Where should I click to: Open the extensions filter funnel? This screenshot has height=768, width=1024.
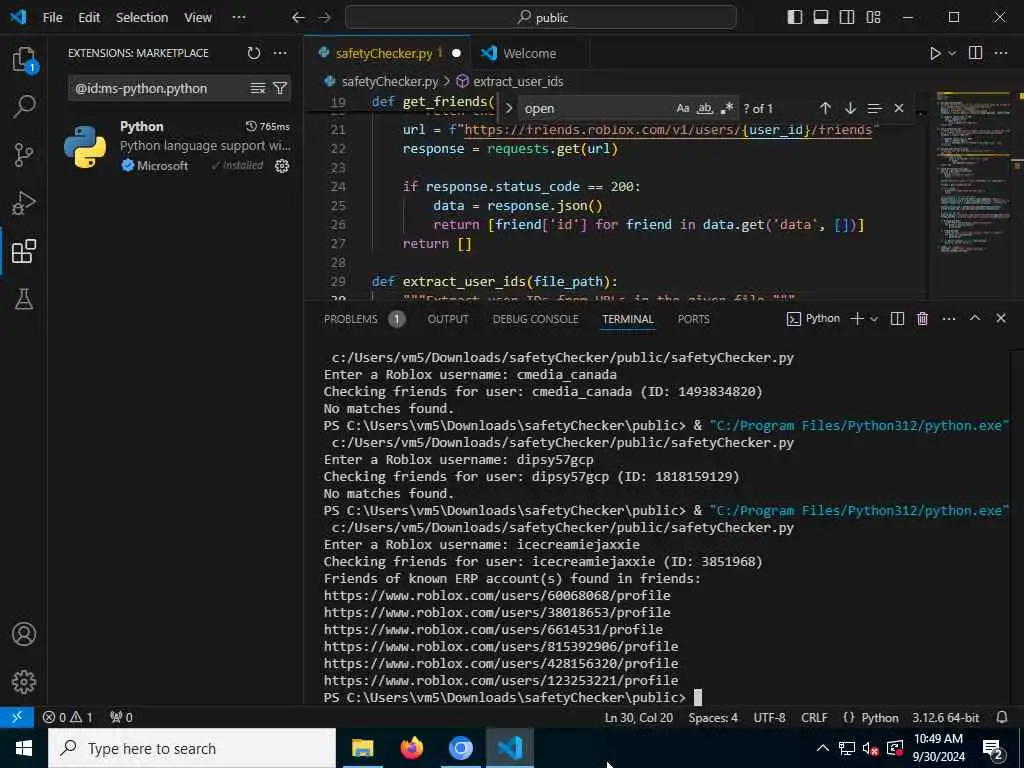[280, 88]
